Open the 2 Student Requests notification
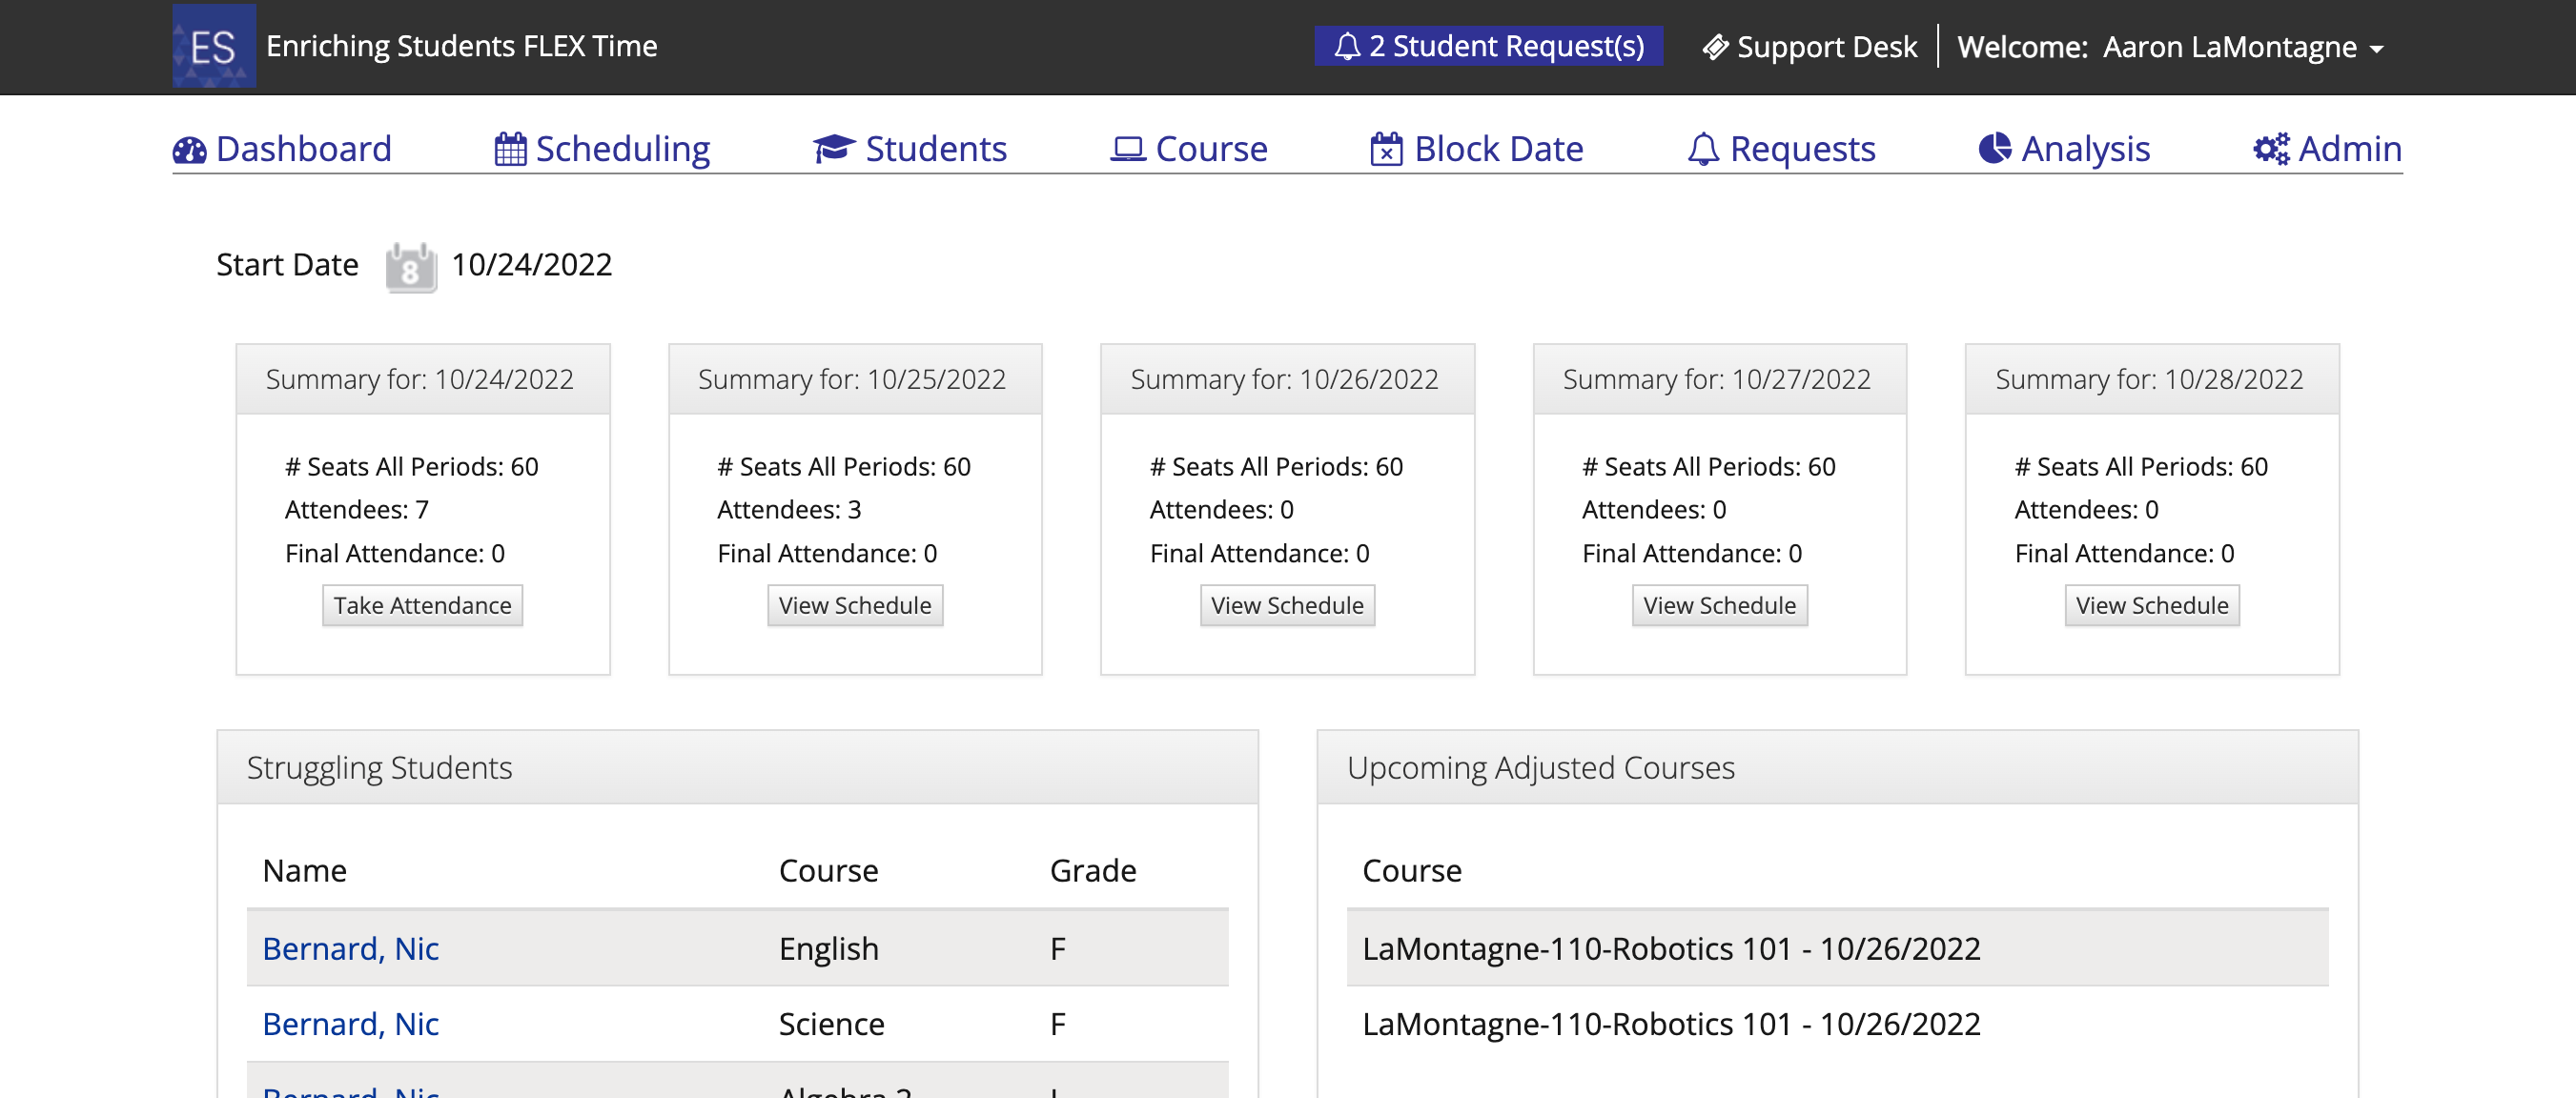The image size is (2576, 1098). [1490, 46]
